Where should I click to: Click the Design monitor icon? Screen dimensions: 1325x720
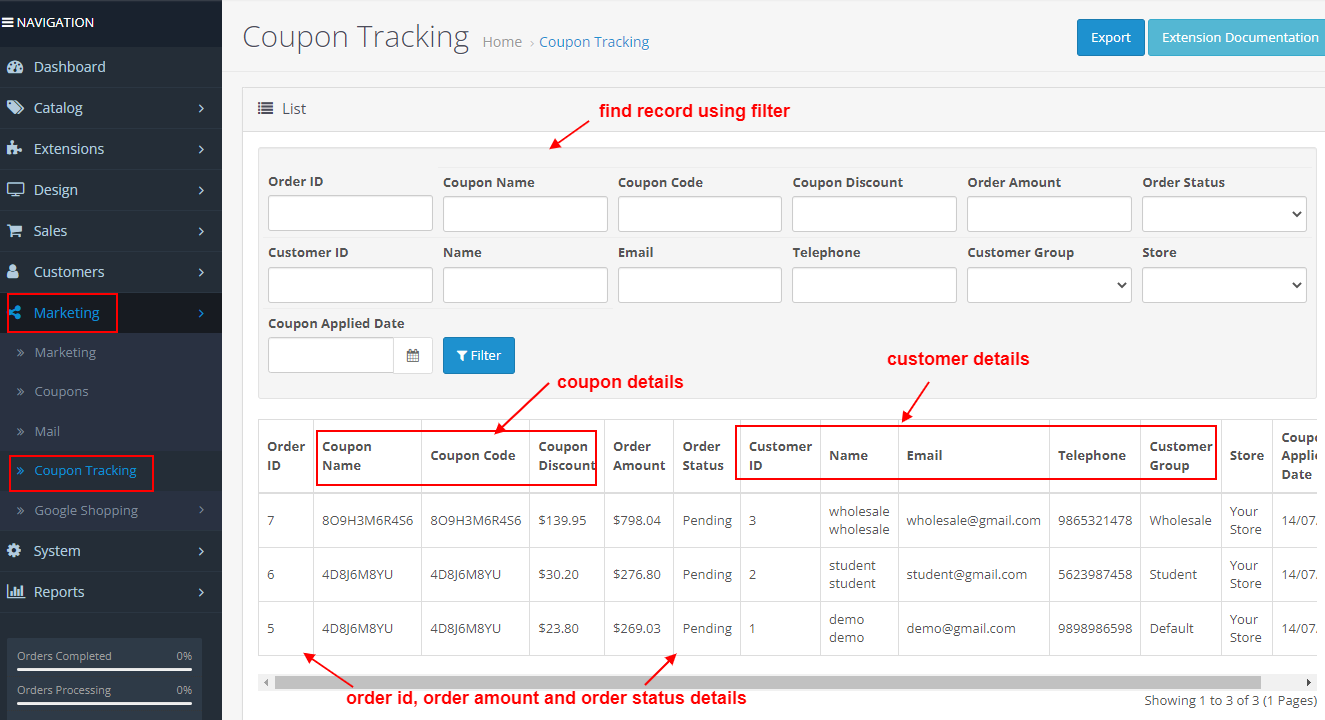coord(15,190)
